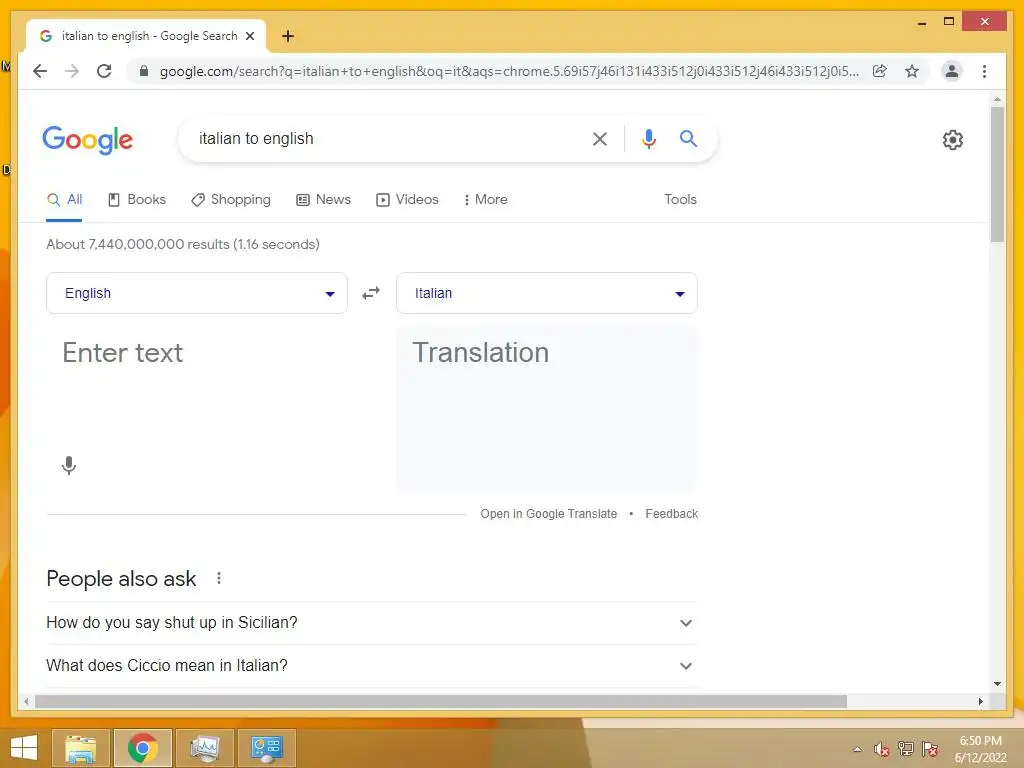Click the Chrome taskbar icon
Viewport: 1024px width, 768px height.
coord(142,748)
